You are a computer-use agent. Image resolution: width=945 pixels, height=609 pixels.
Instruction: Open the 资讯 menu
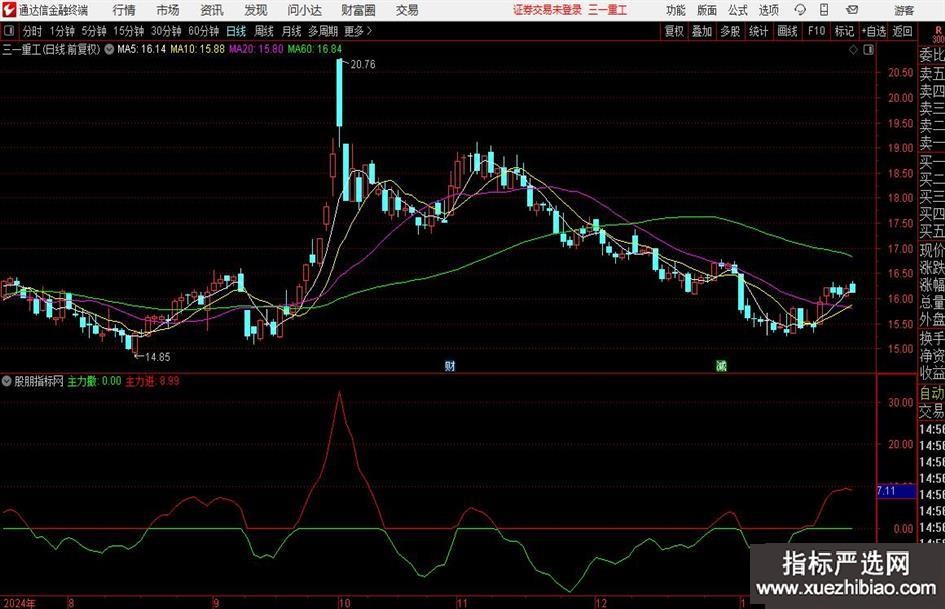coord(212,10)
